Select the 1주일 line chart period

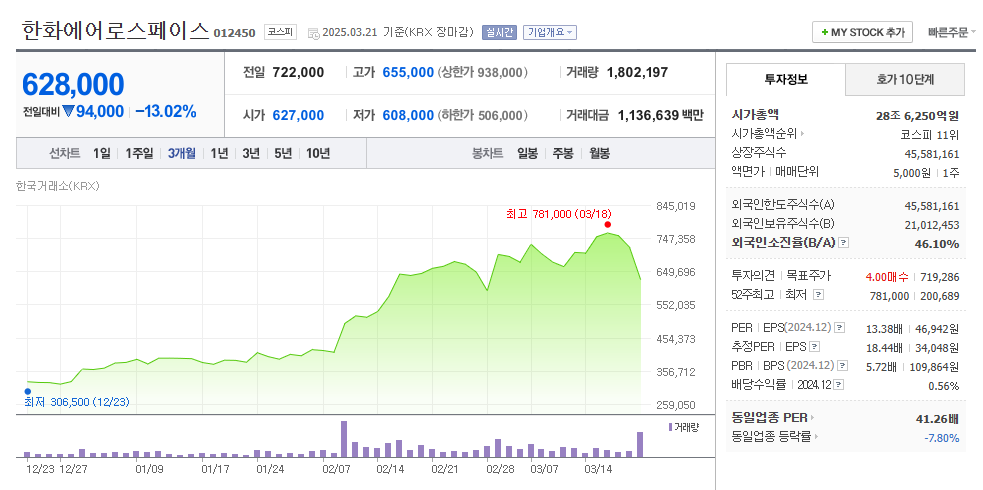pyautogui.click(x=139, y=153)
